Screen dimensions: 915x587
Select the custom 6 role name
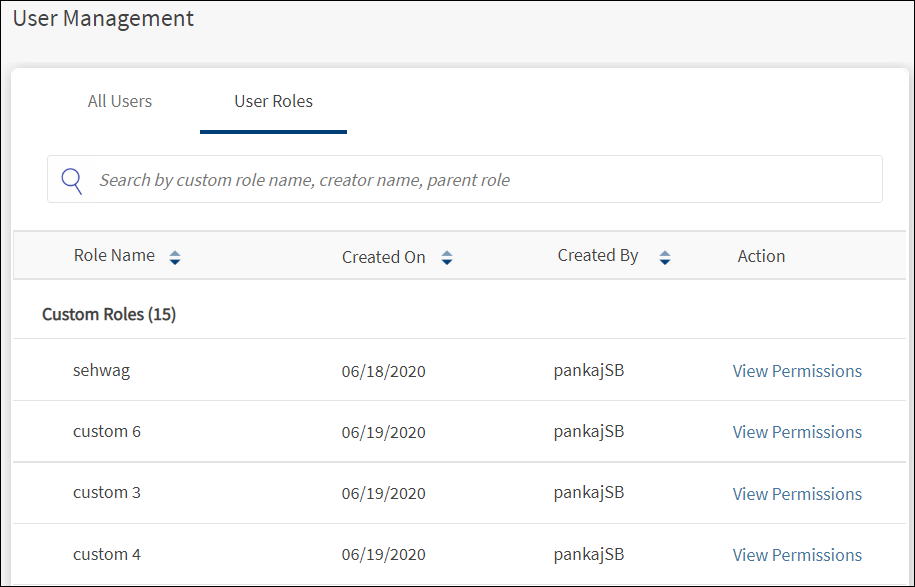coord(107,431)
